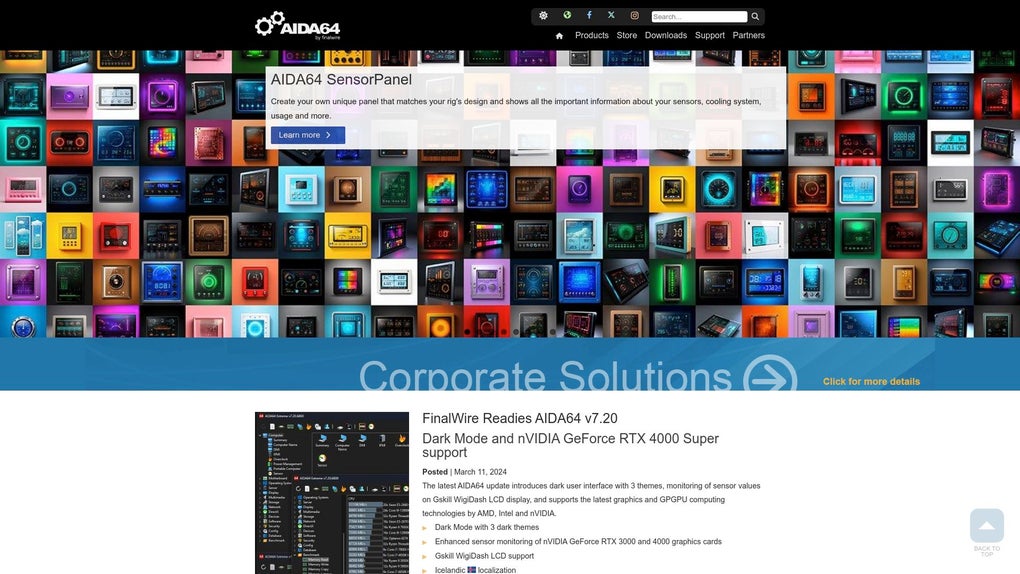
Task: Open the Support menu
Action: (710, 35)
